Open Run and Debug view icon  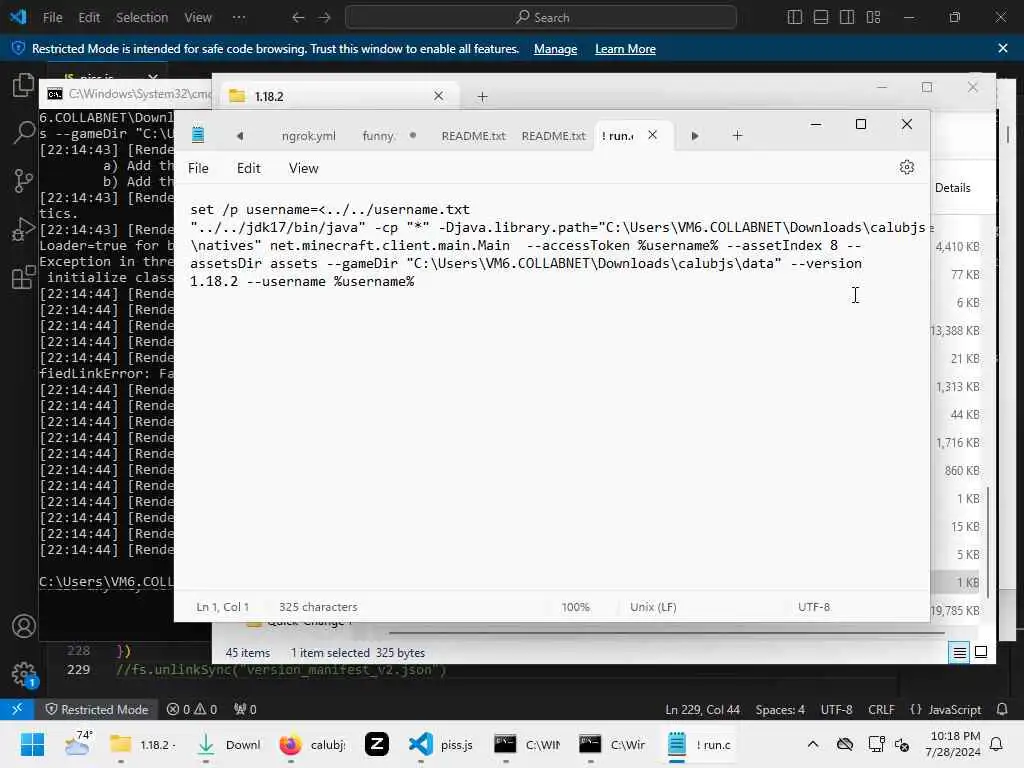(23, 229)
